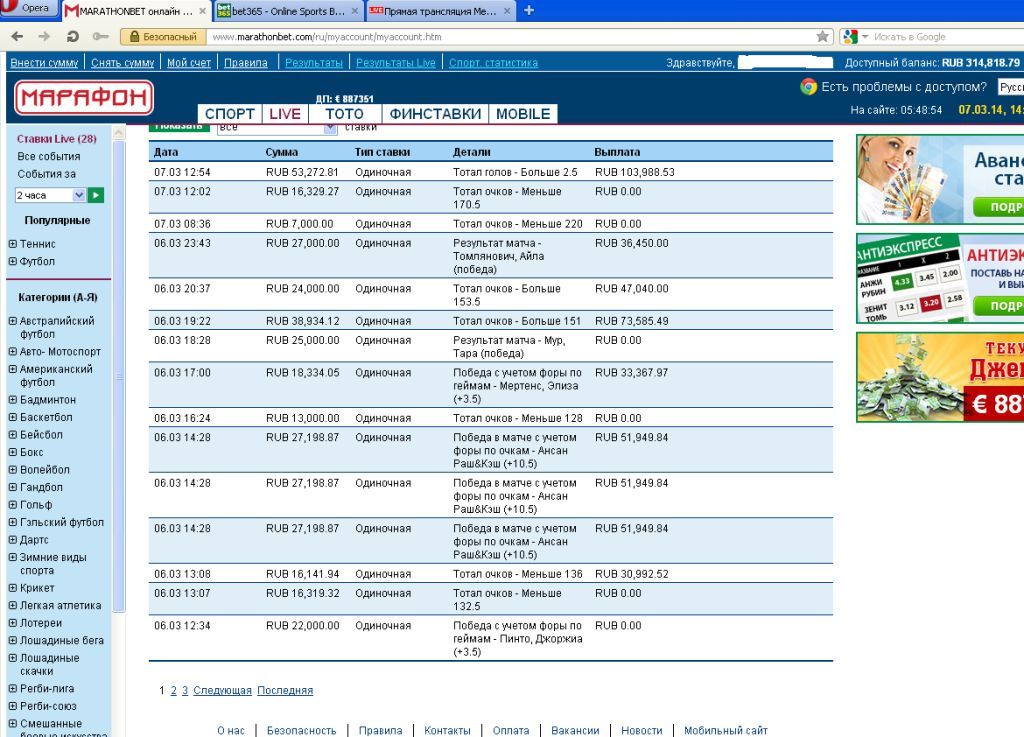Expand the Бокс category
The width and height of the screenshot is (1024, 737).
pyautogui.click(x=12, y=452)
